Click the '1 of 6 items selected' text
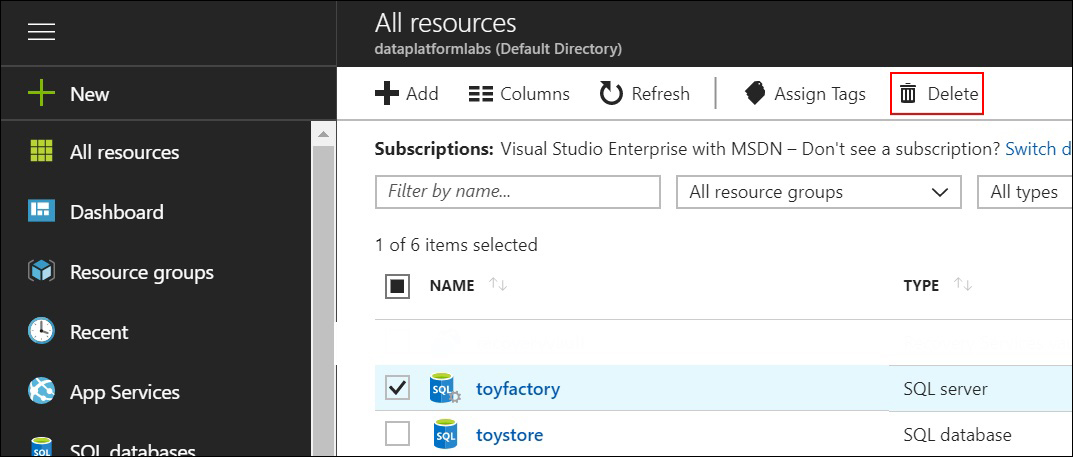Image resolution: width=1073 pixels, height=457 pixels. pos(456,244)
